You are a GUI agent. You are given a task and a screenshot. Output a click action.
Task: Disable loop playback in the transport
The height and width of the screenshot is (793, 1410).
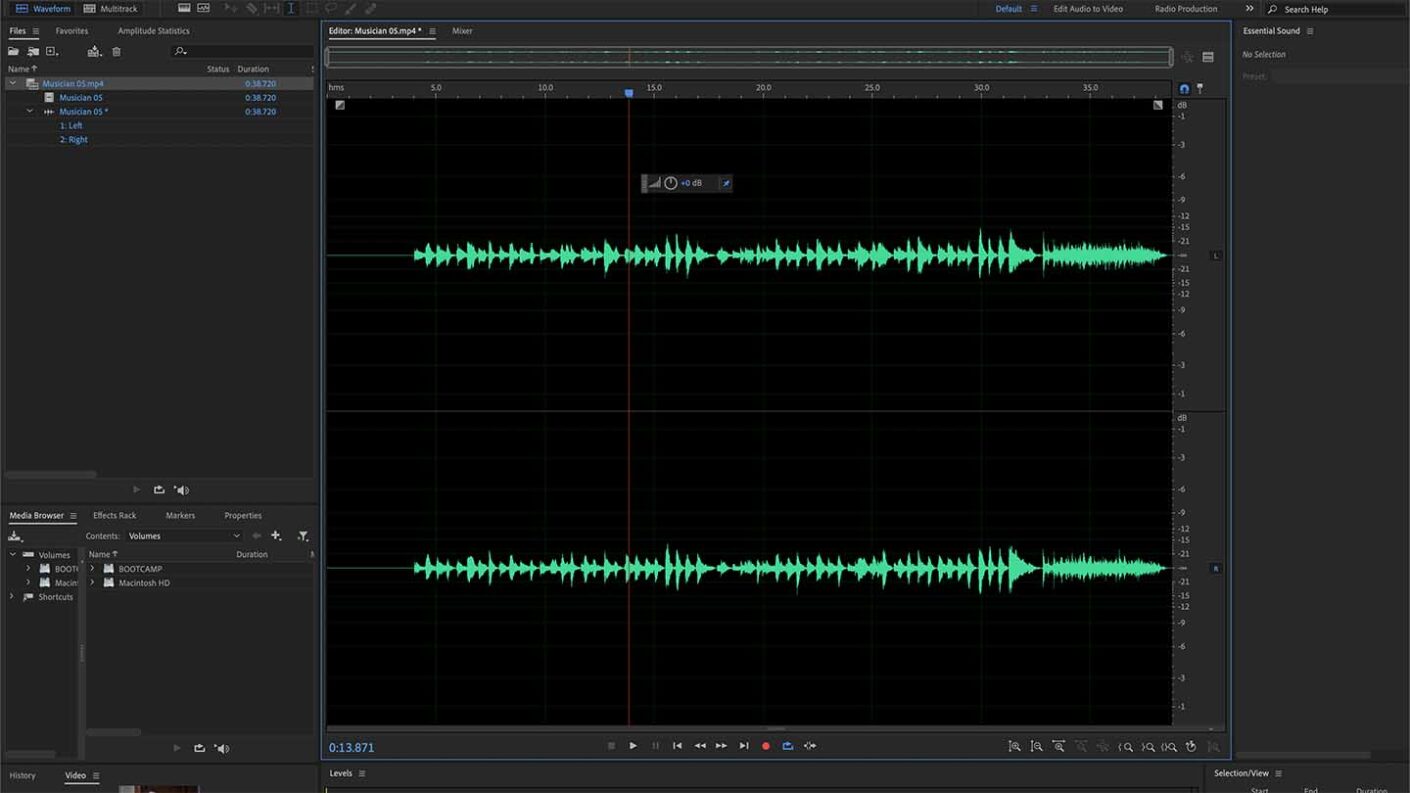(x=787, y=745)
